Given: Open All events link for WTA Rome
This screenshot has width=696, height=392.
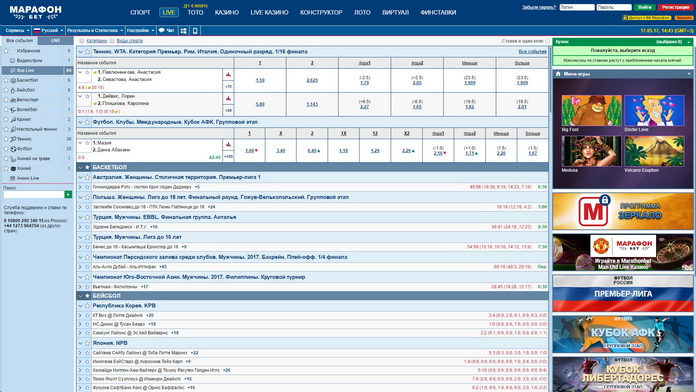Looking at the screenshot, I should click(533, 51).
